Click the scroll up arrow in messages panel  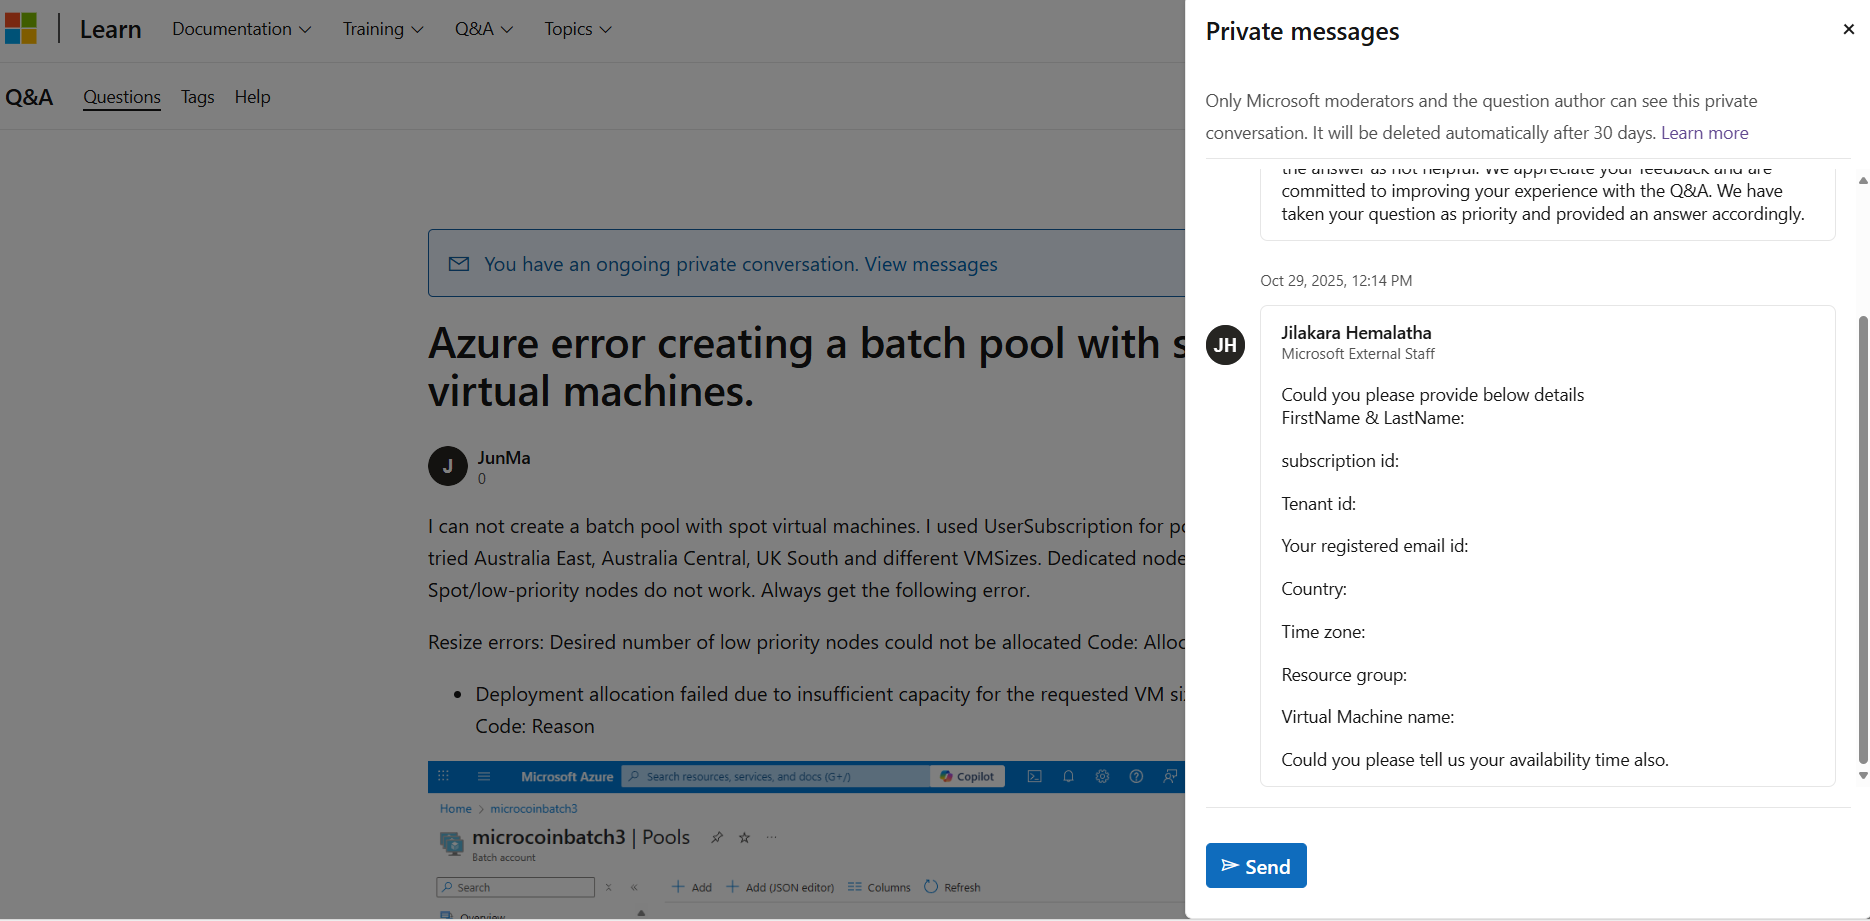click(1863, 181)
